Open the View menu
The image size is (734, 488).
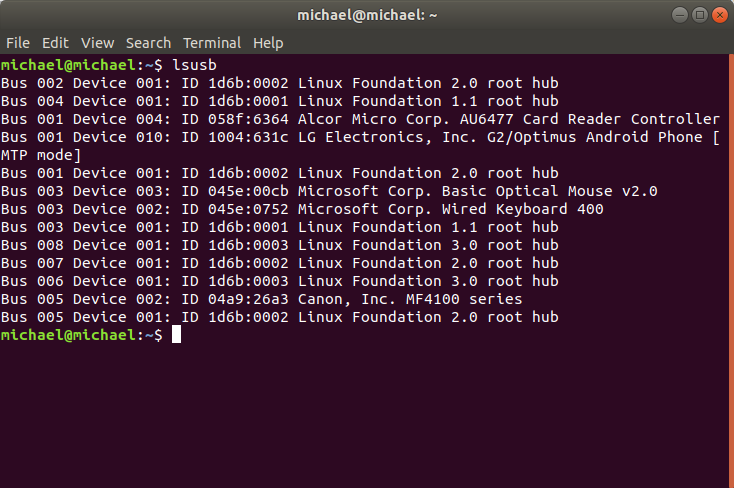click(x=97, y=43)
